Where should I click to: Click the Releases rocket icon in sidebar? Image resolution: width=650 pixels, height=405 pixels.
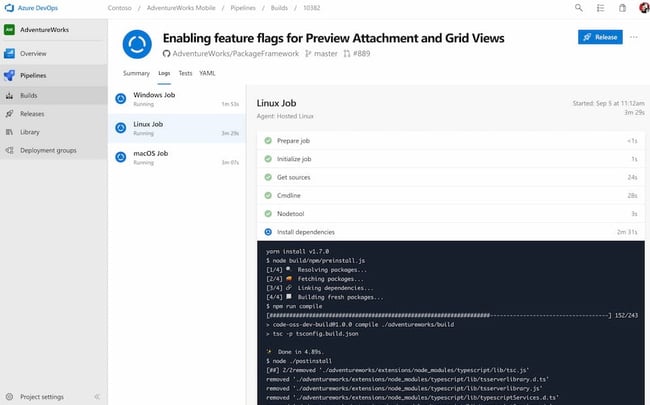pyautogui.click(x=9, y=114)
